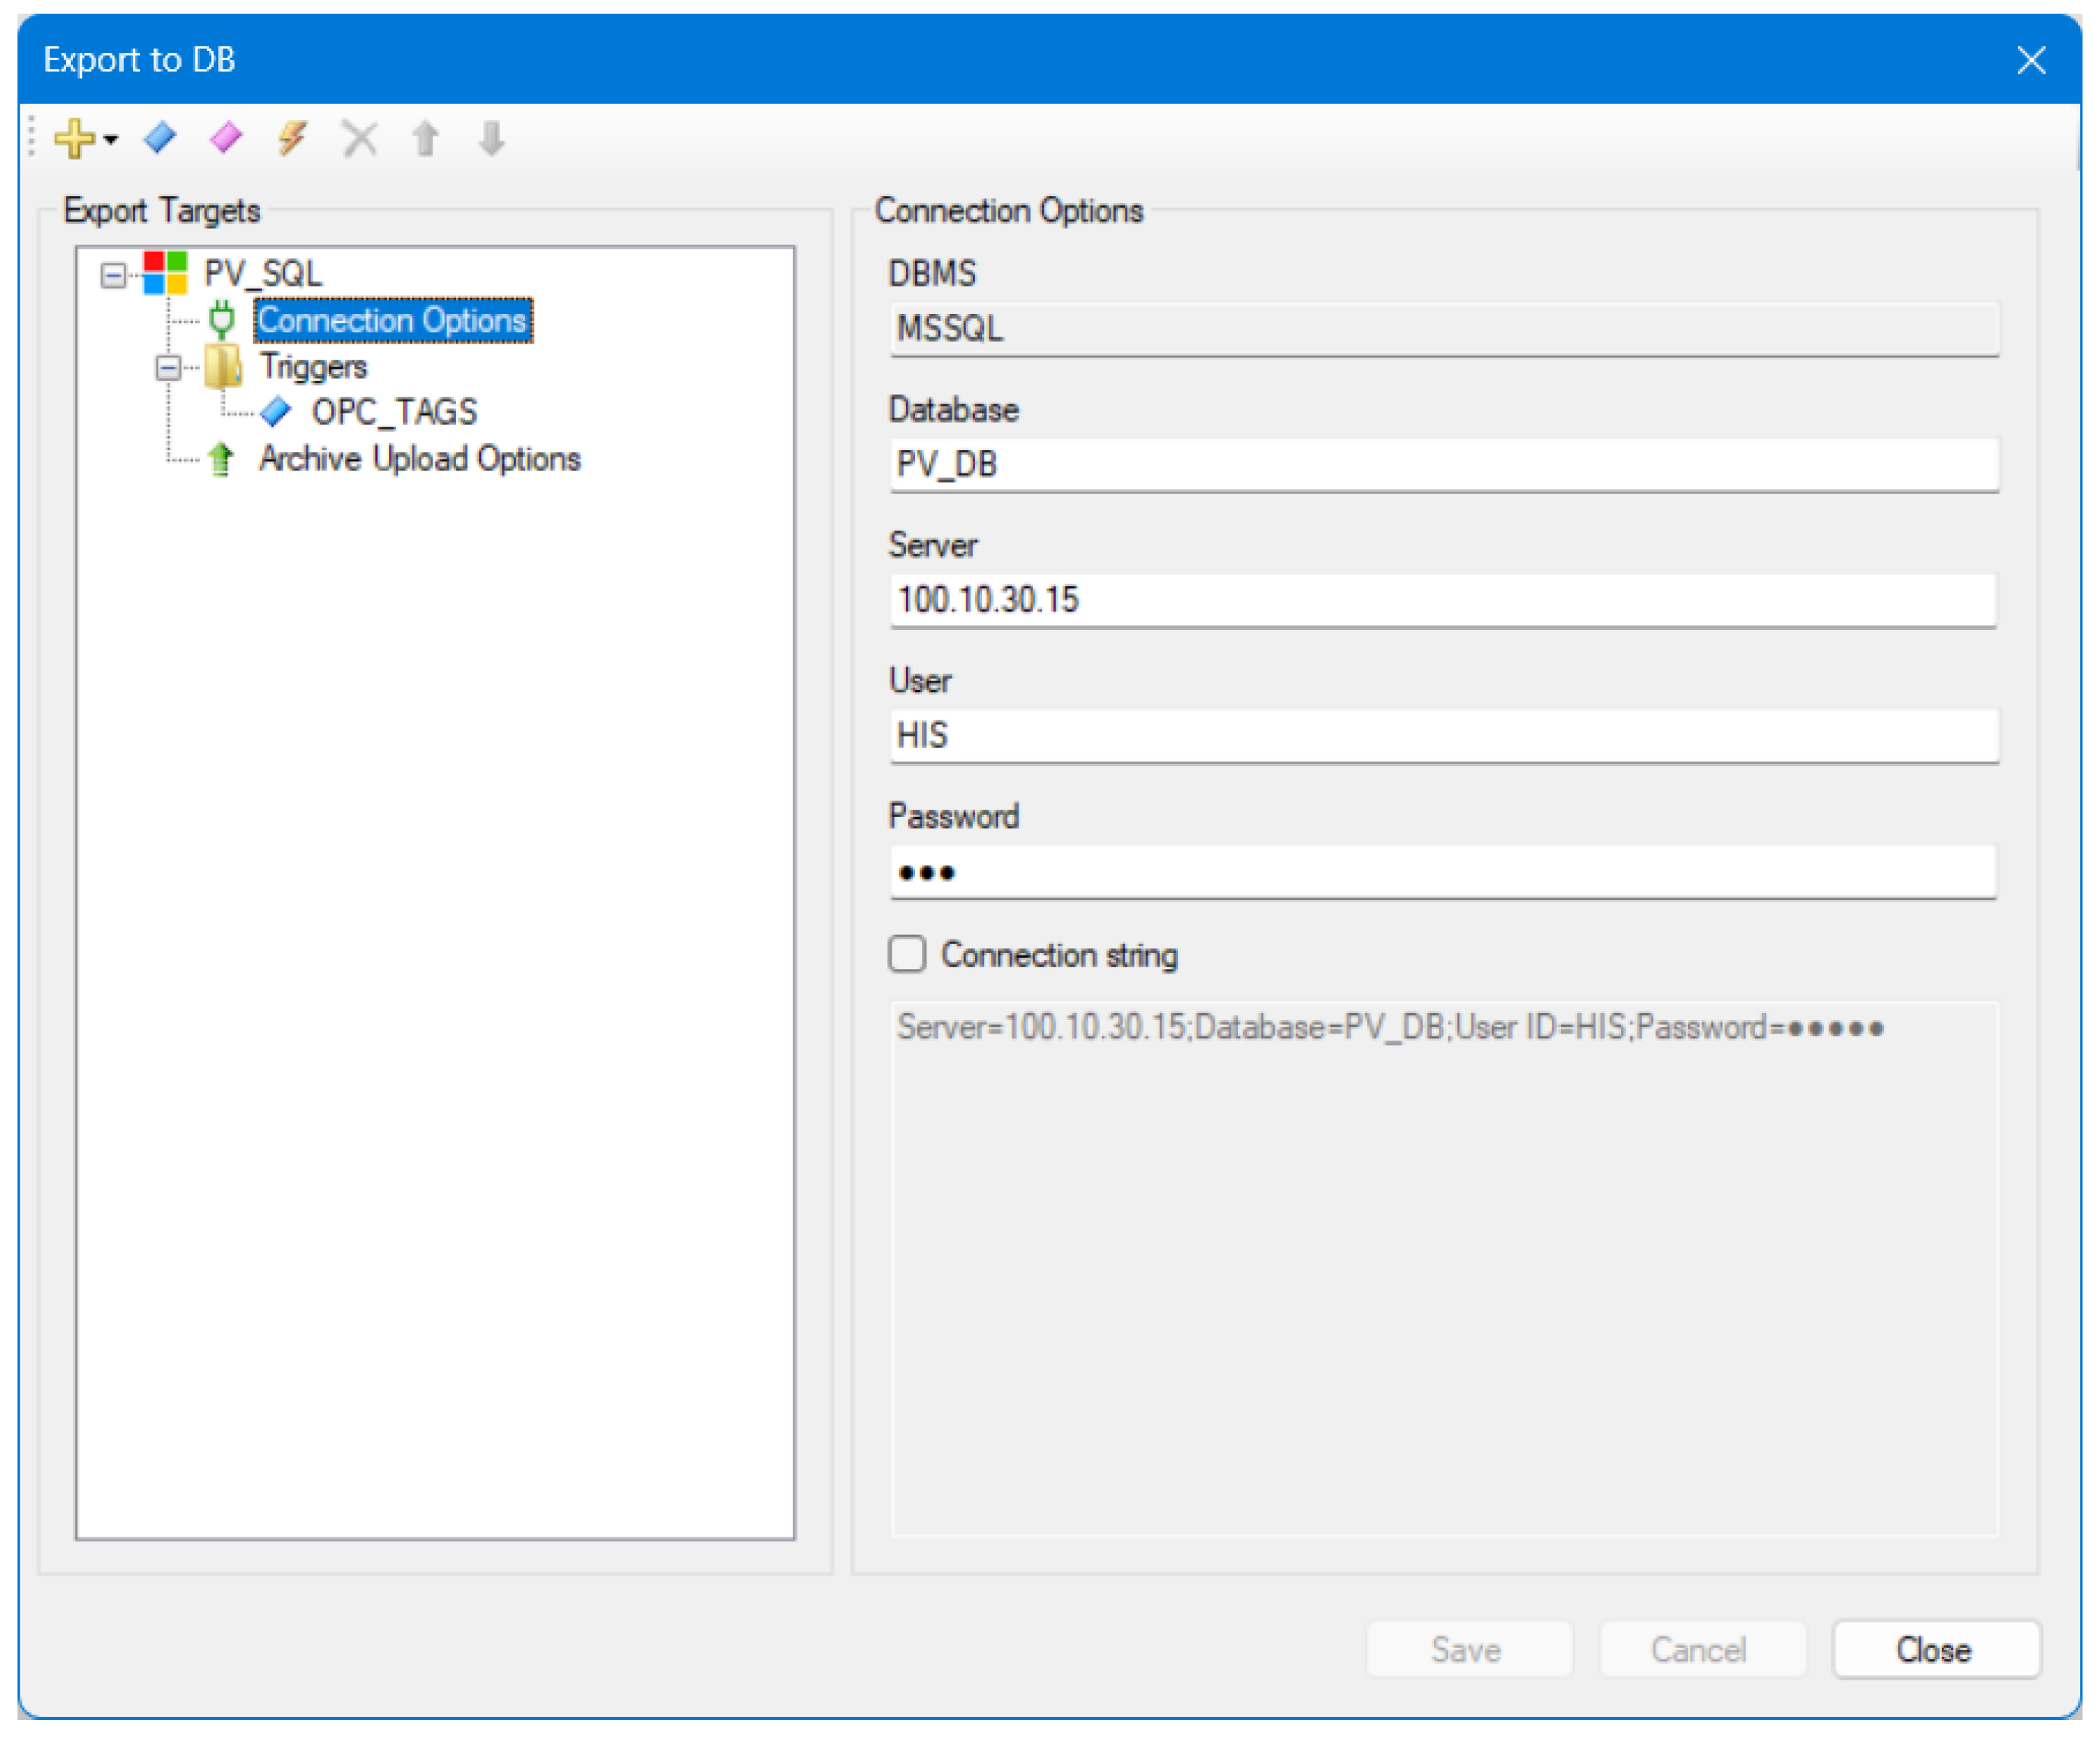The height and width of the screenshot is (1742, 2100).
Task: Click in the Database field PV_DB
Action: pos(1443,465)
